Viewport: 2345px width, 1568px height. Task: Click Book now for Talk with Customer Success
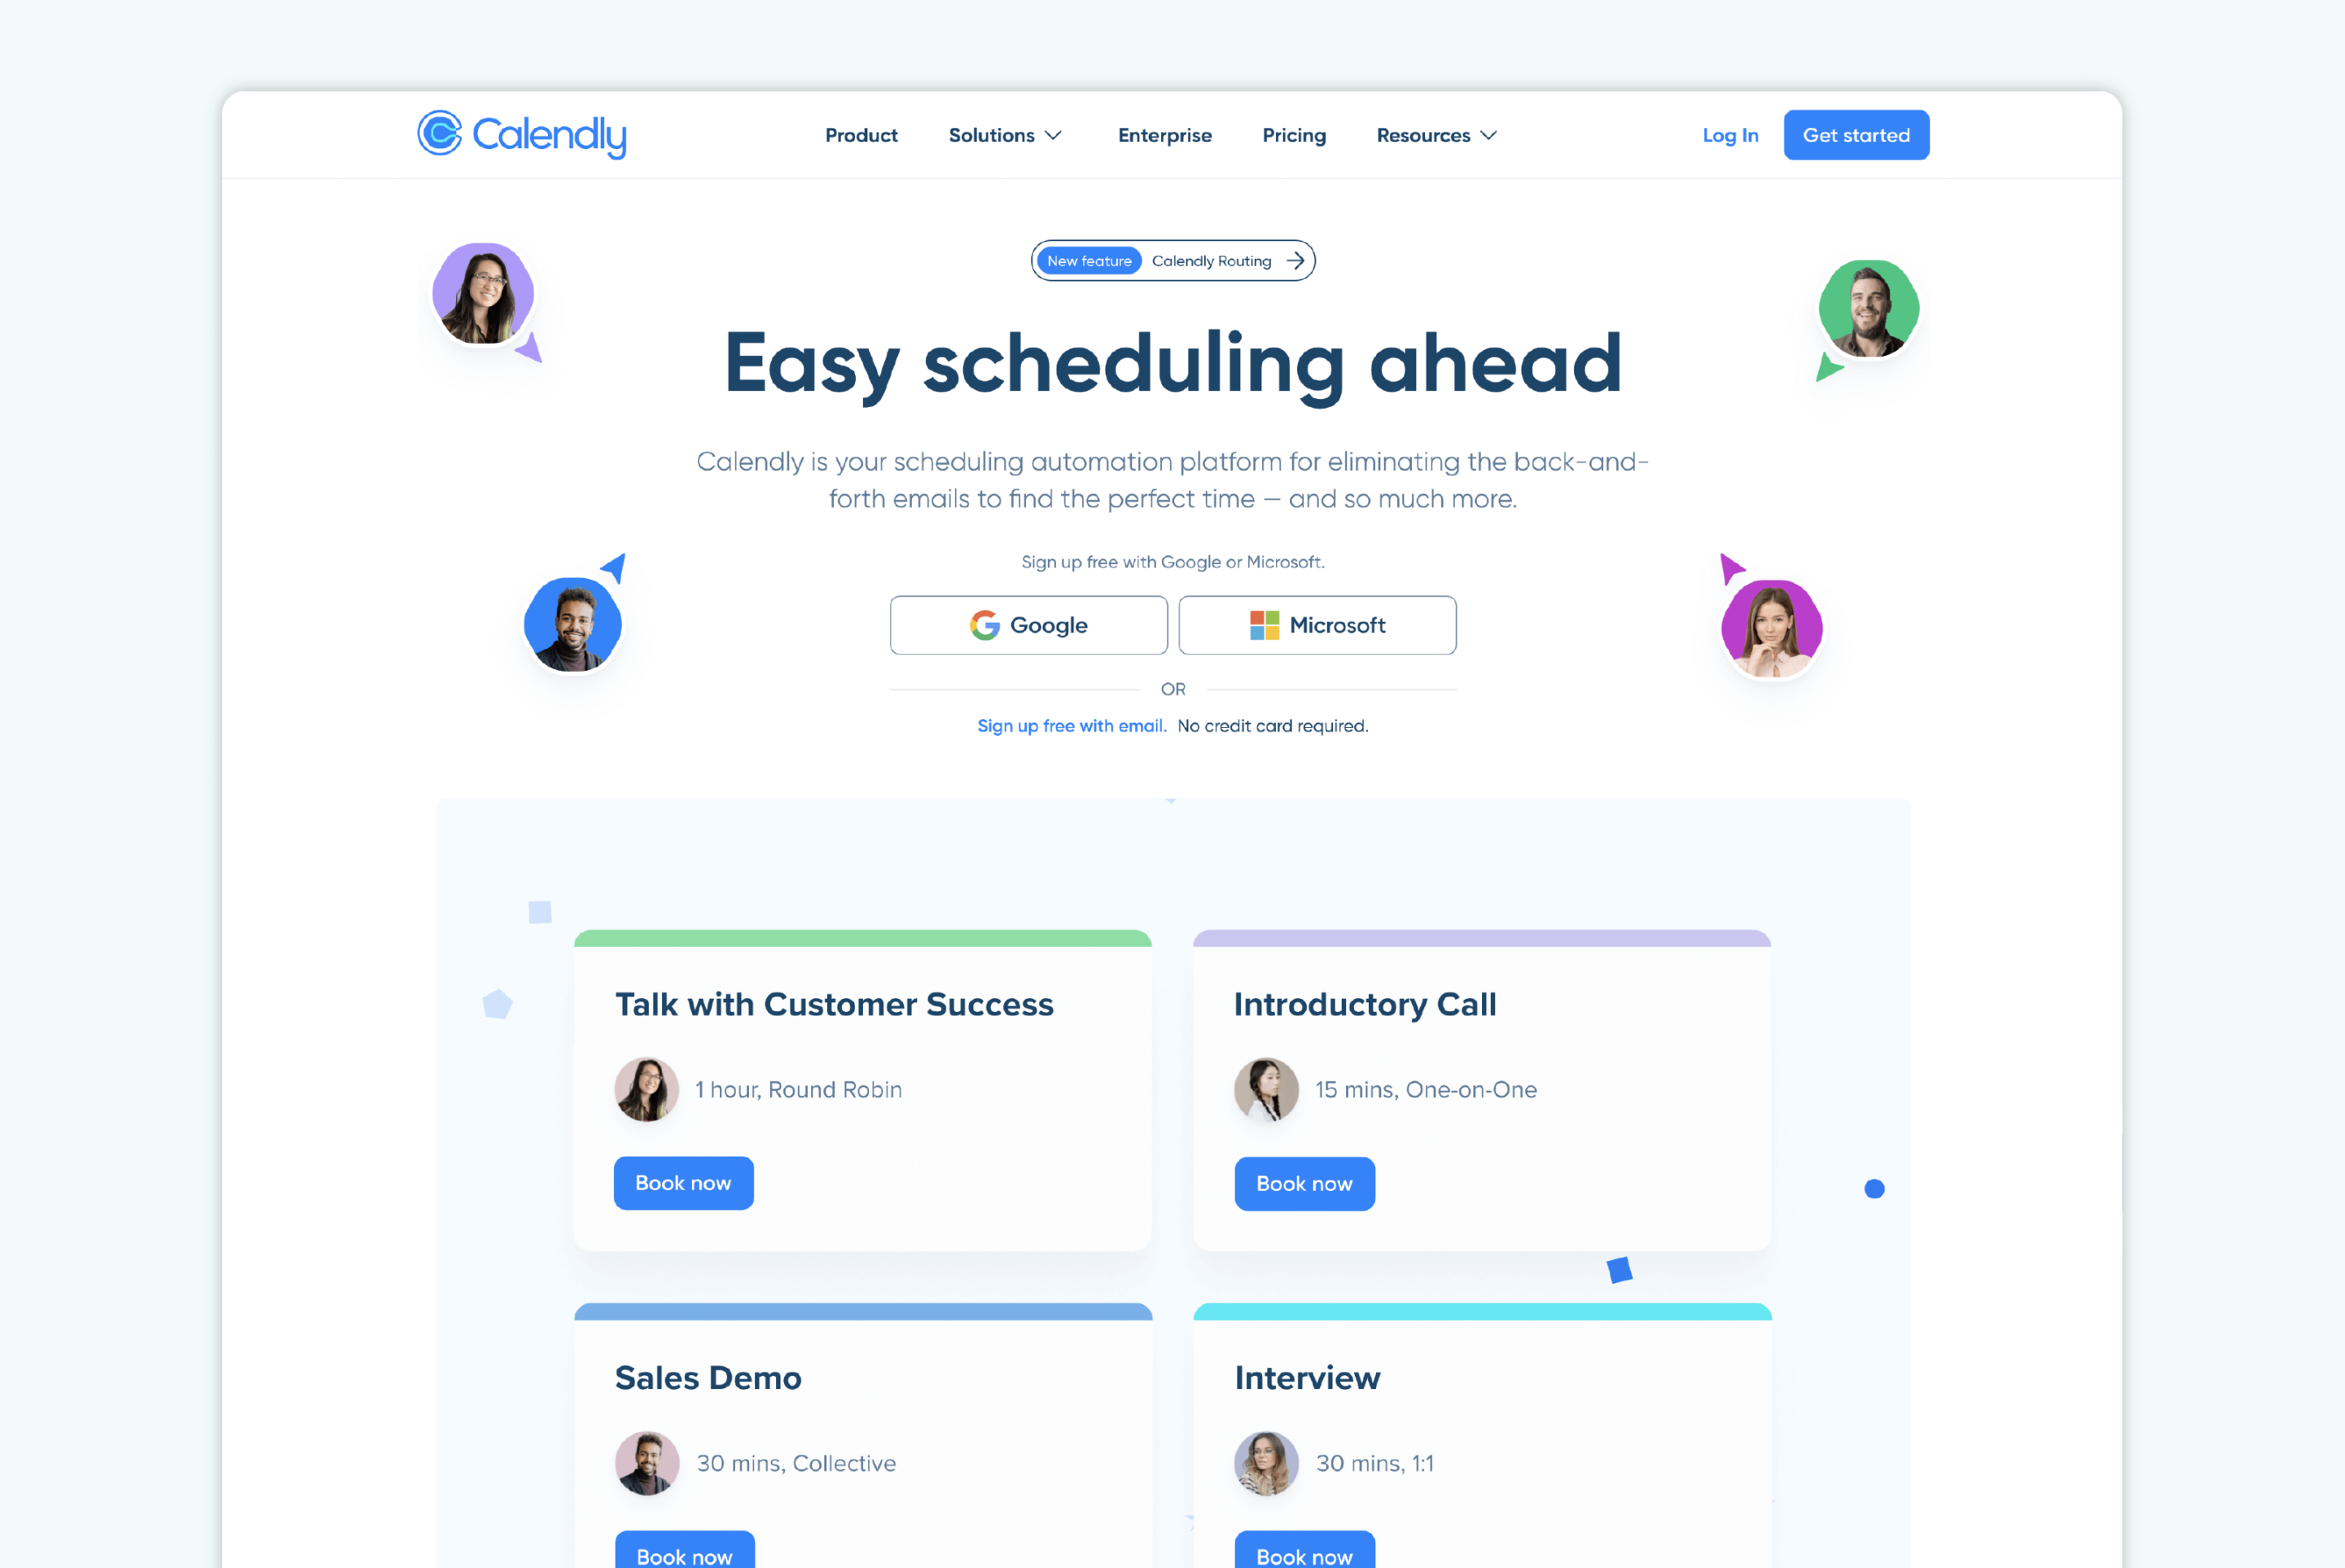[x=682, y=1183]
